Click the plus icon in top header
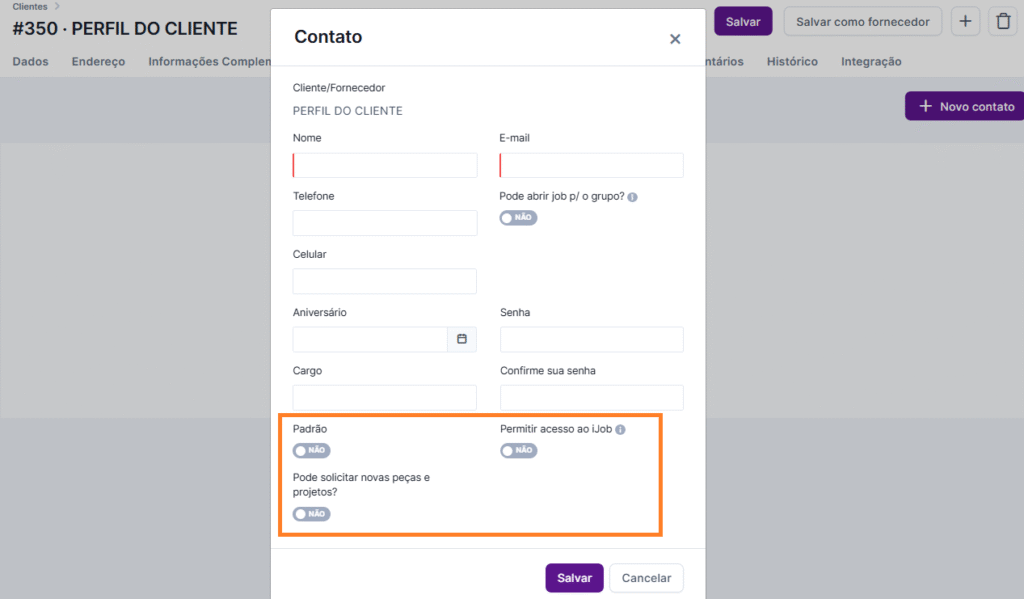This screenshot has width=1024, height=599. pos(965,21)
